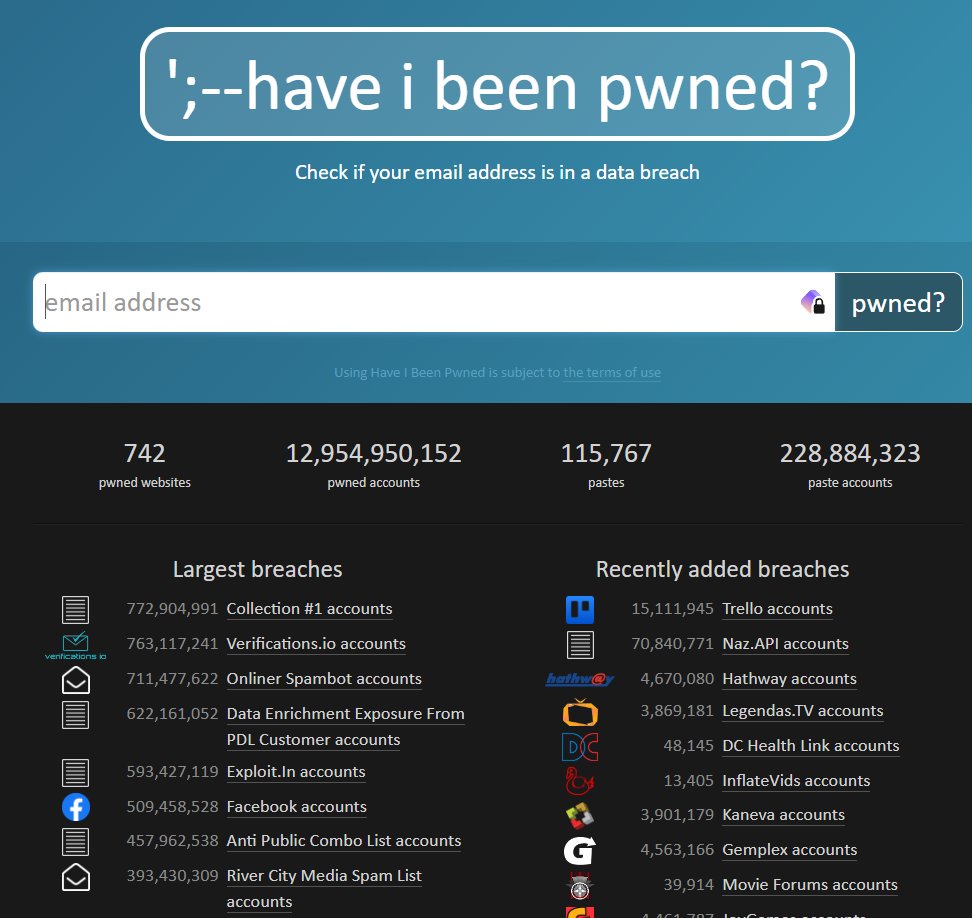
Task: Open Anti Public Combo List accounts link
Action: tap(344, 841)
